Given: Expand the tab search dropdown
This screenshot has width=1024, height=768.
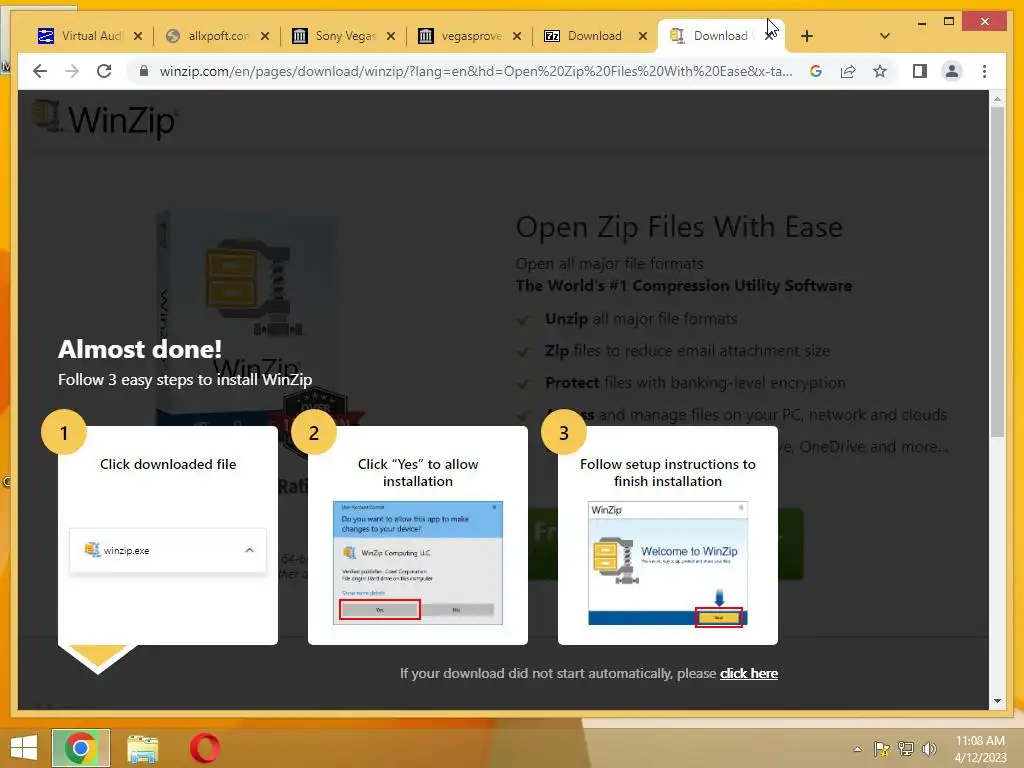Looking at the screenshot, I should click(x=885, y=36).
